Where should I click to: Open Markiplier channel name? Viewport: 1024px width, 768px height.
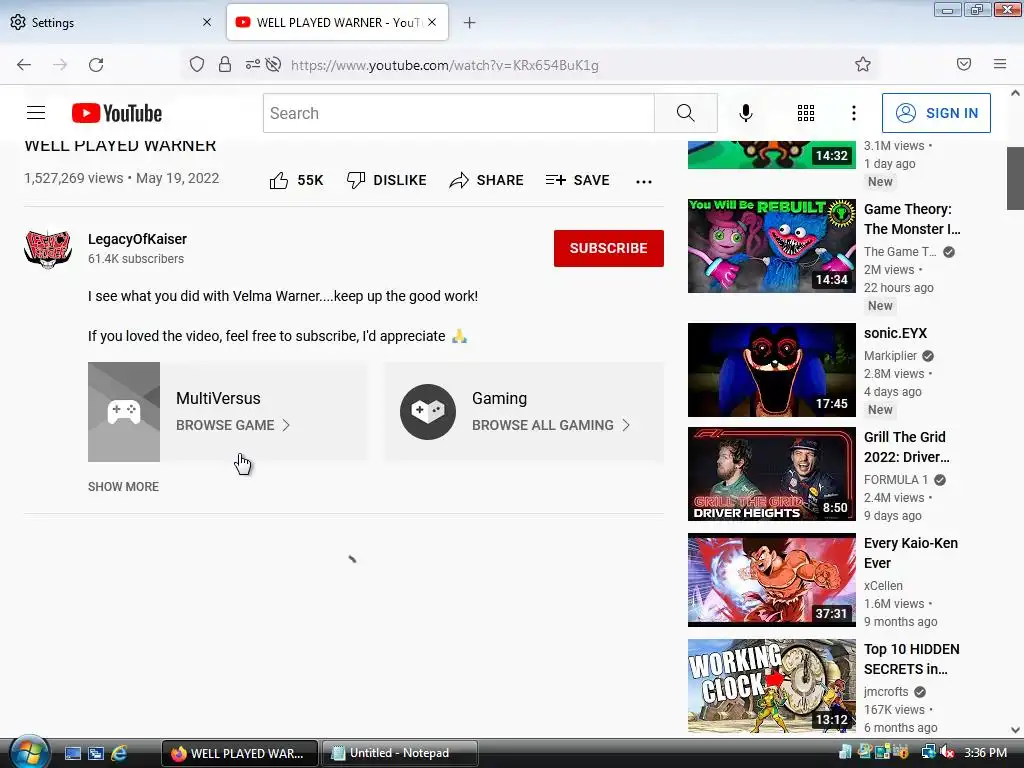[x=890, y=356]
